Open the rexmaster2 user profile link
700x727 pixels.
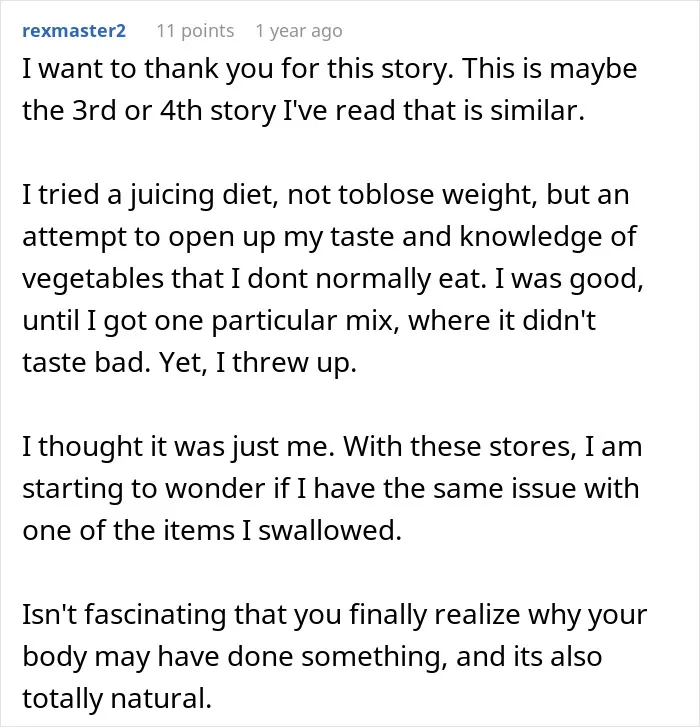coord(74,31)
